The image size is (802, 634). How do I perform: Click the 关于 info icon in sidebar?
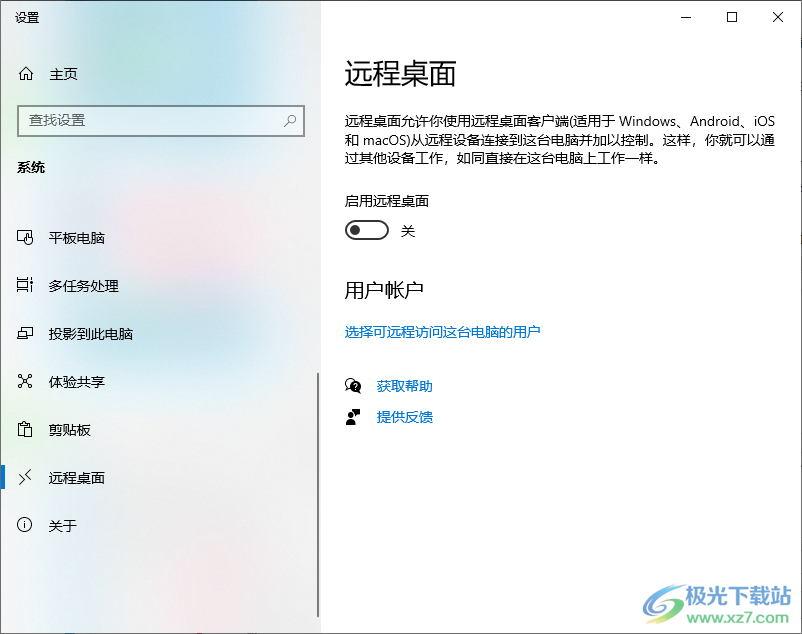(24, 525)
